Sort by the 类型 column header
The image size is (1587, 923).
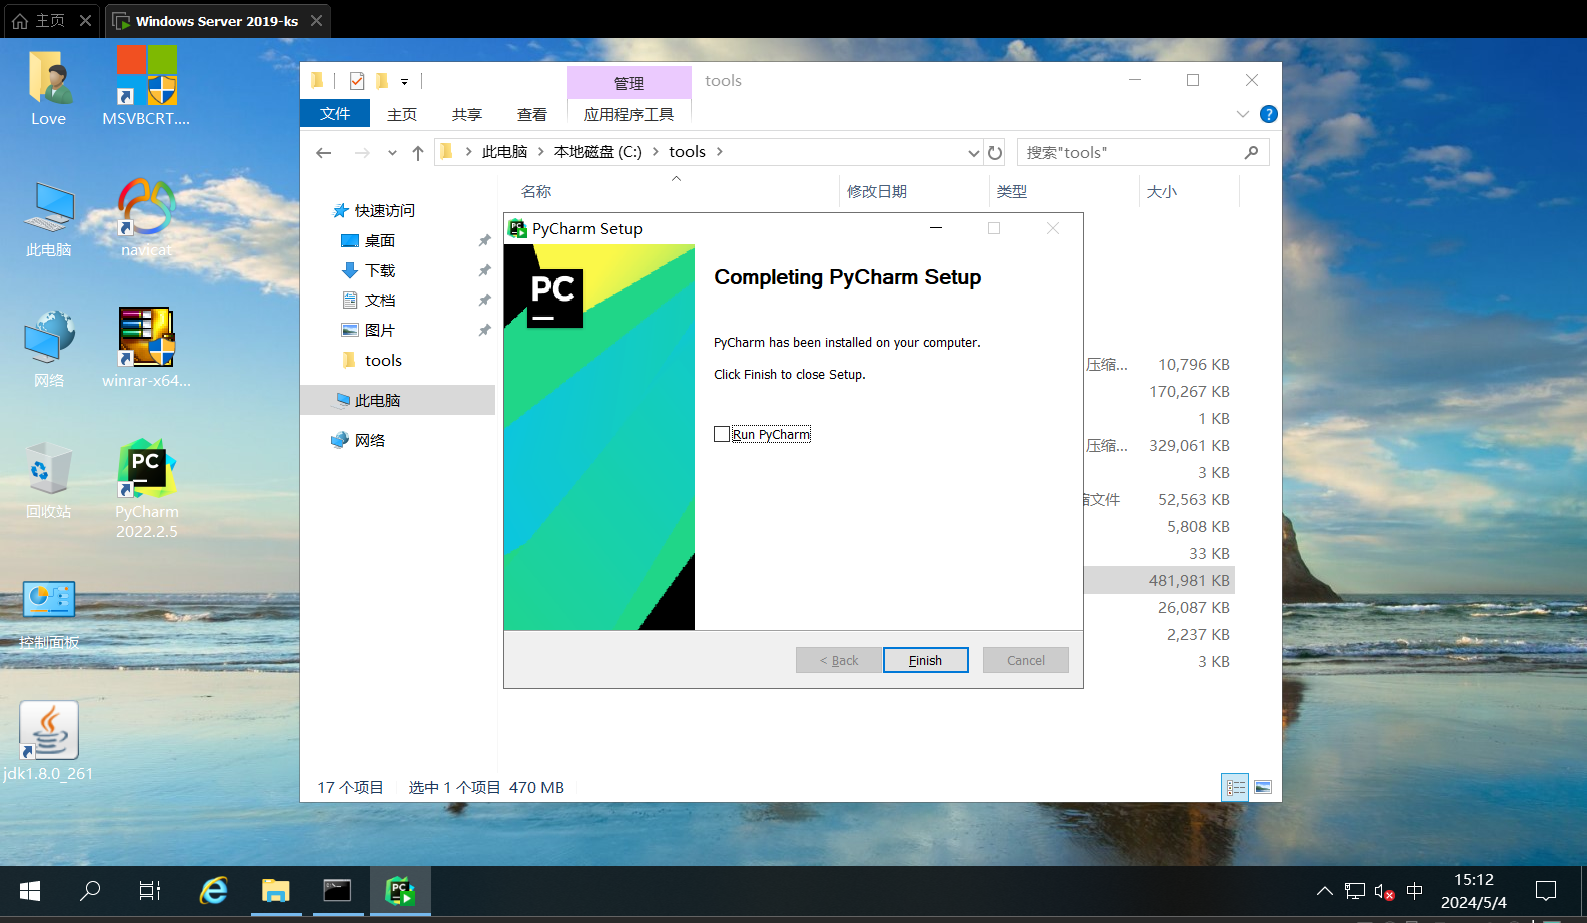[1012, 191]
